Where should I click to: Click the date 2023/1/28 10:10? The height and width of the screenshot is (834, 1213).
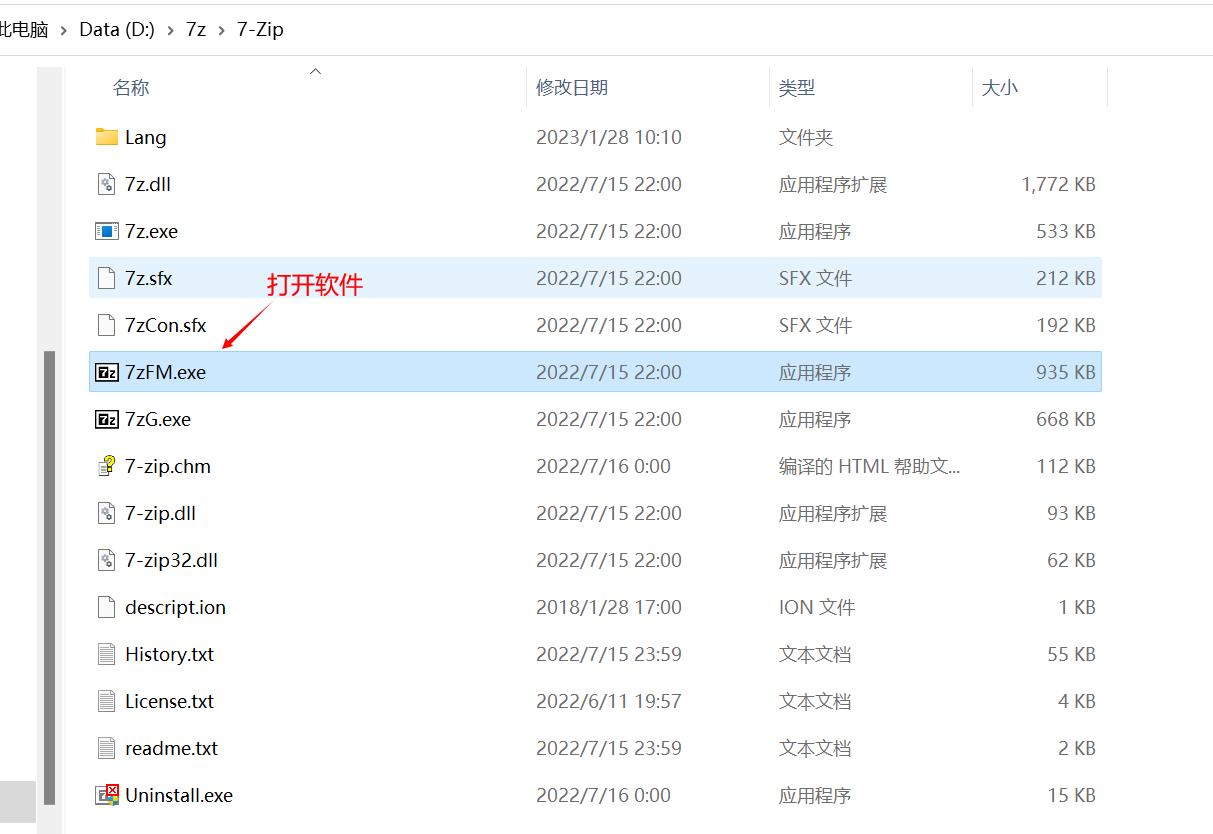[609, 137]
